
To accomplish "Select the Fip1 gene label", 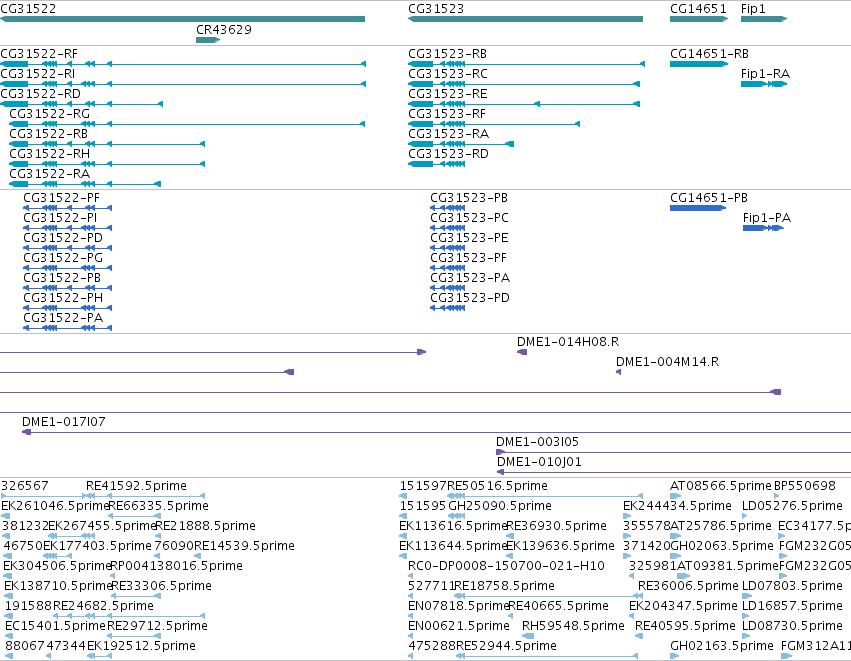I will 753,9.
